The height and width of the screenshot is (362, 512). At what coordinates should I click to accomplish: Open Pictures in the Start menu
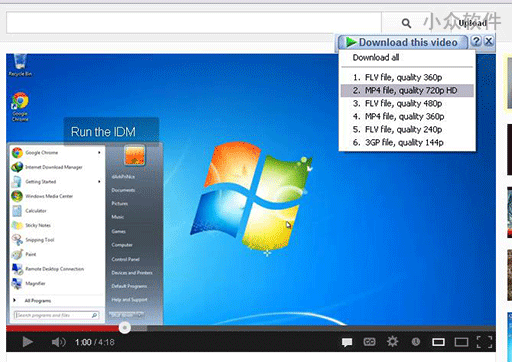[x=120, y=203]
